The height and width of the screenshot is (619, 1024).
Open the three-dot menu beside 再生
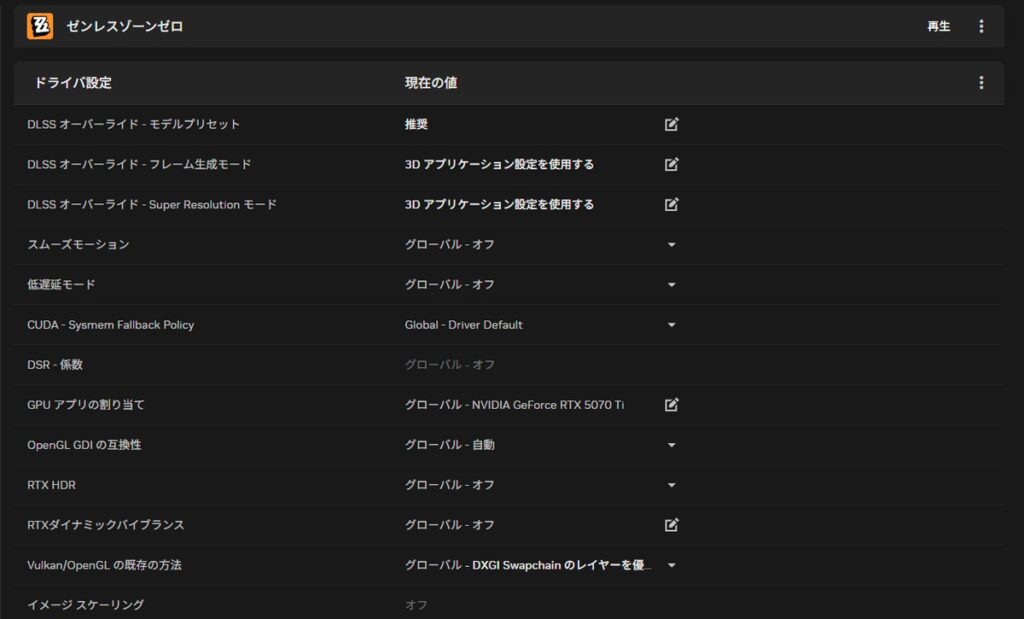[x=981, y=26]
